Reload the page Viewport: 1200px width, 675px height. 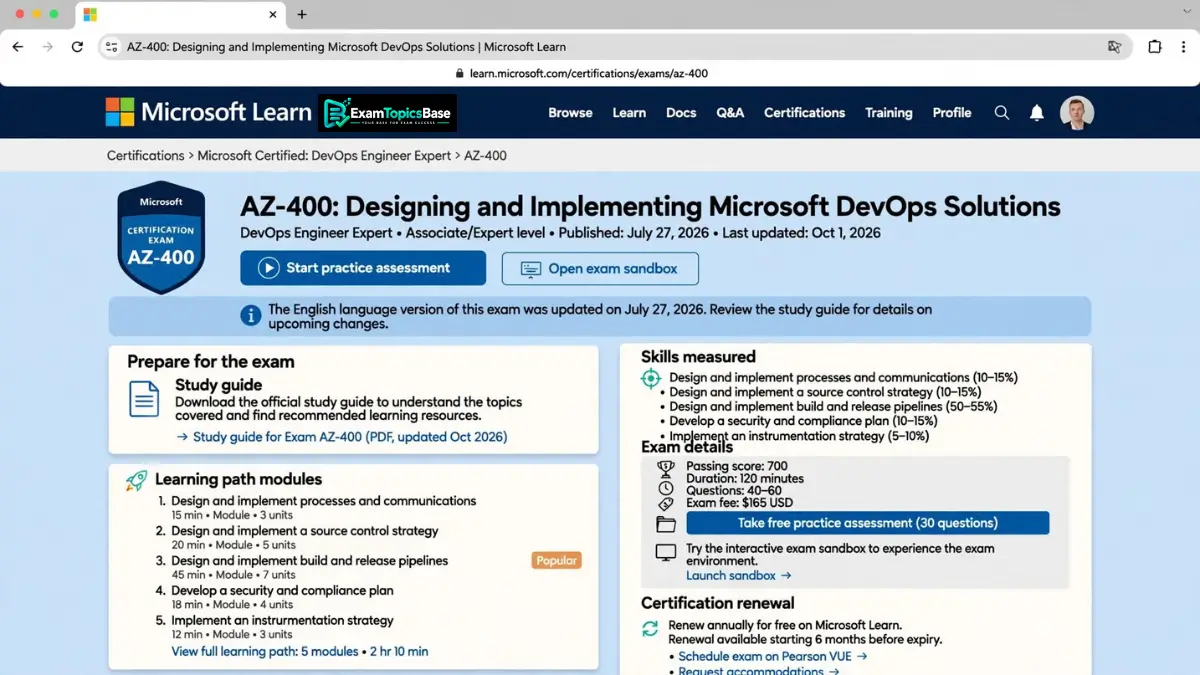click(77, 47)
